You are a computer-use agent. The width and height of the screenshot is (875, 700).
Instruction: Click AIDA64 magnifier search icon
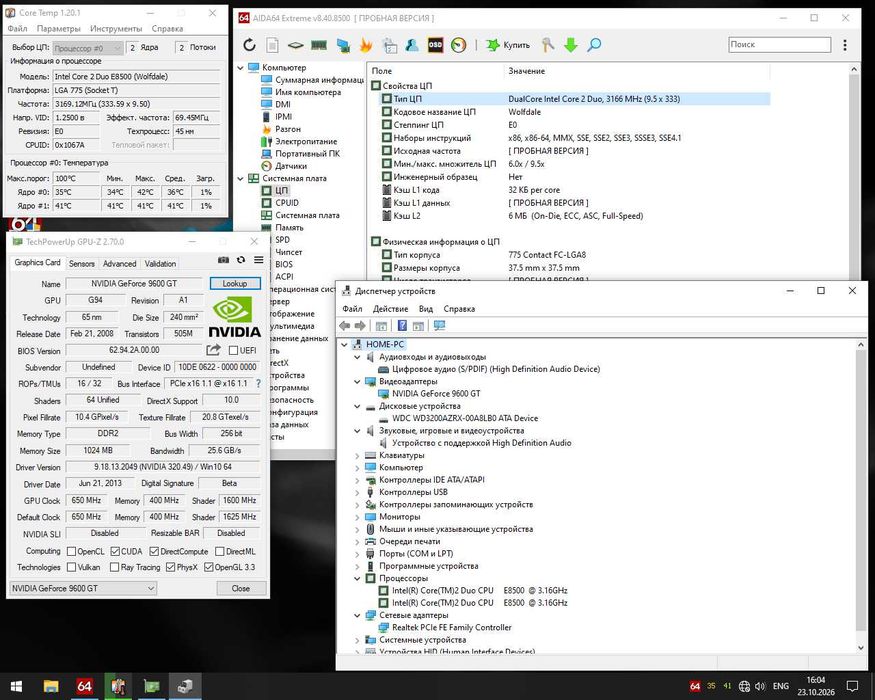pyautogui.click(x=594, y=45)
